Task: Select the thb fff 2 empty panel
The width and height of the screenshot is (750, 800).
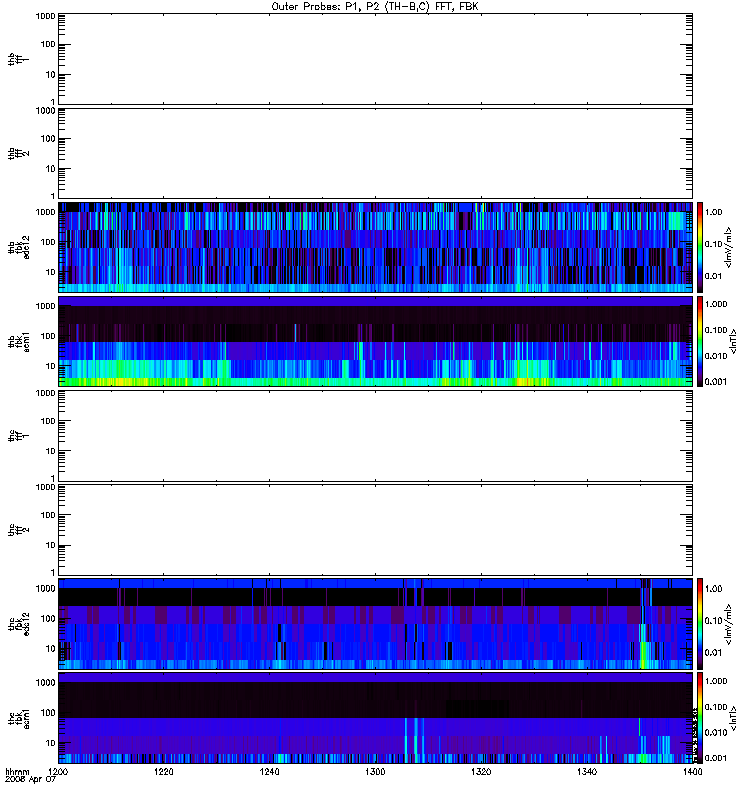Action: click(375, 153)
